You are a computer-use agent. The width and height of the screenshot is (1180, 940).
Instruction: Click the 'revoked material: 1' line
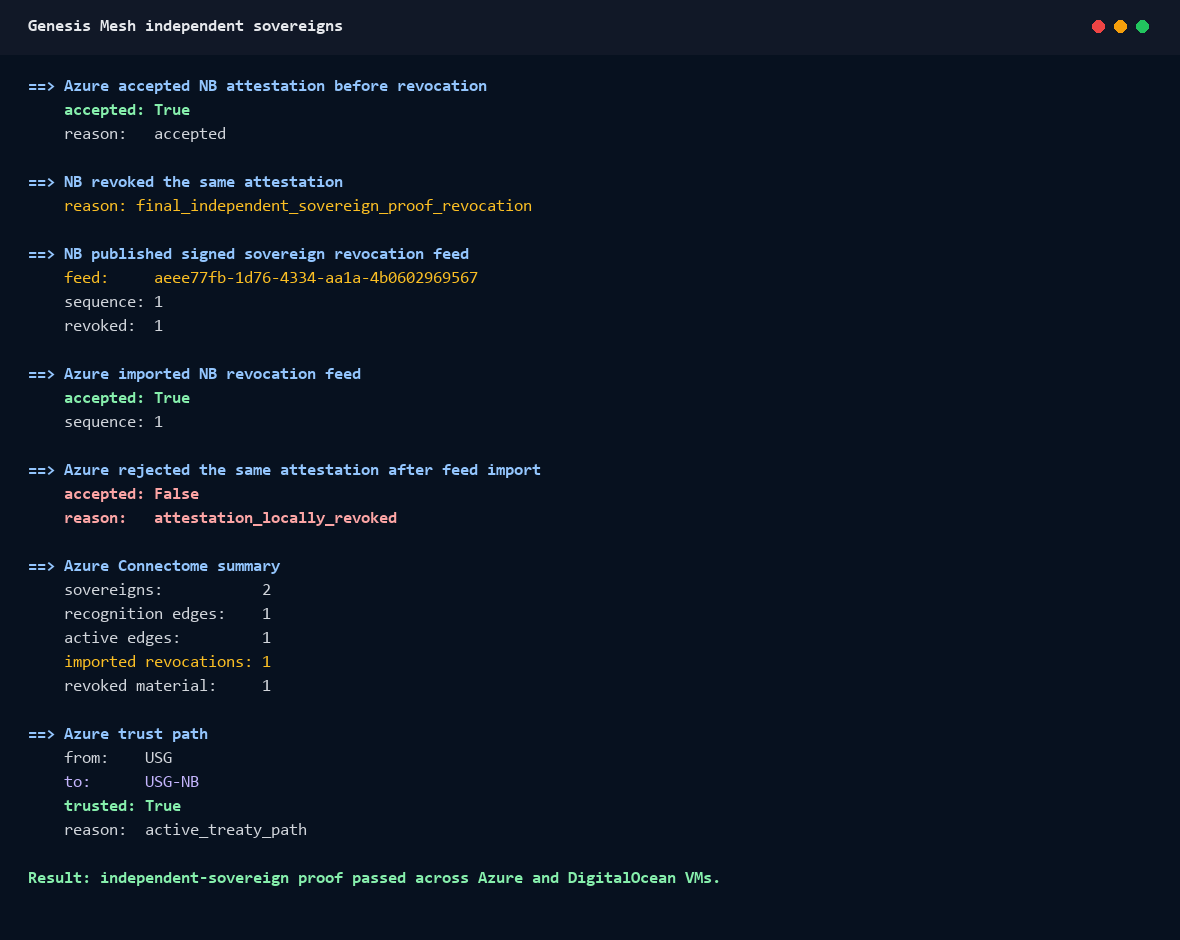point(168,686)
